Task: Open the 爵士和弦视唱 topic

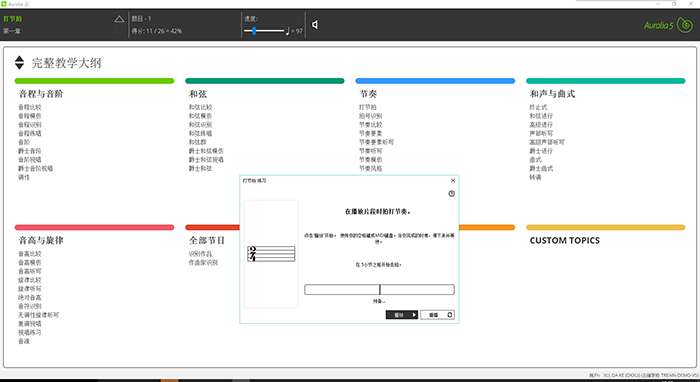Action: click(206, 159)
